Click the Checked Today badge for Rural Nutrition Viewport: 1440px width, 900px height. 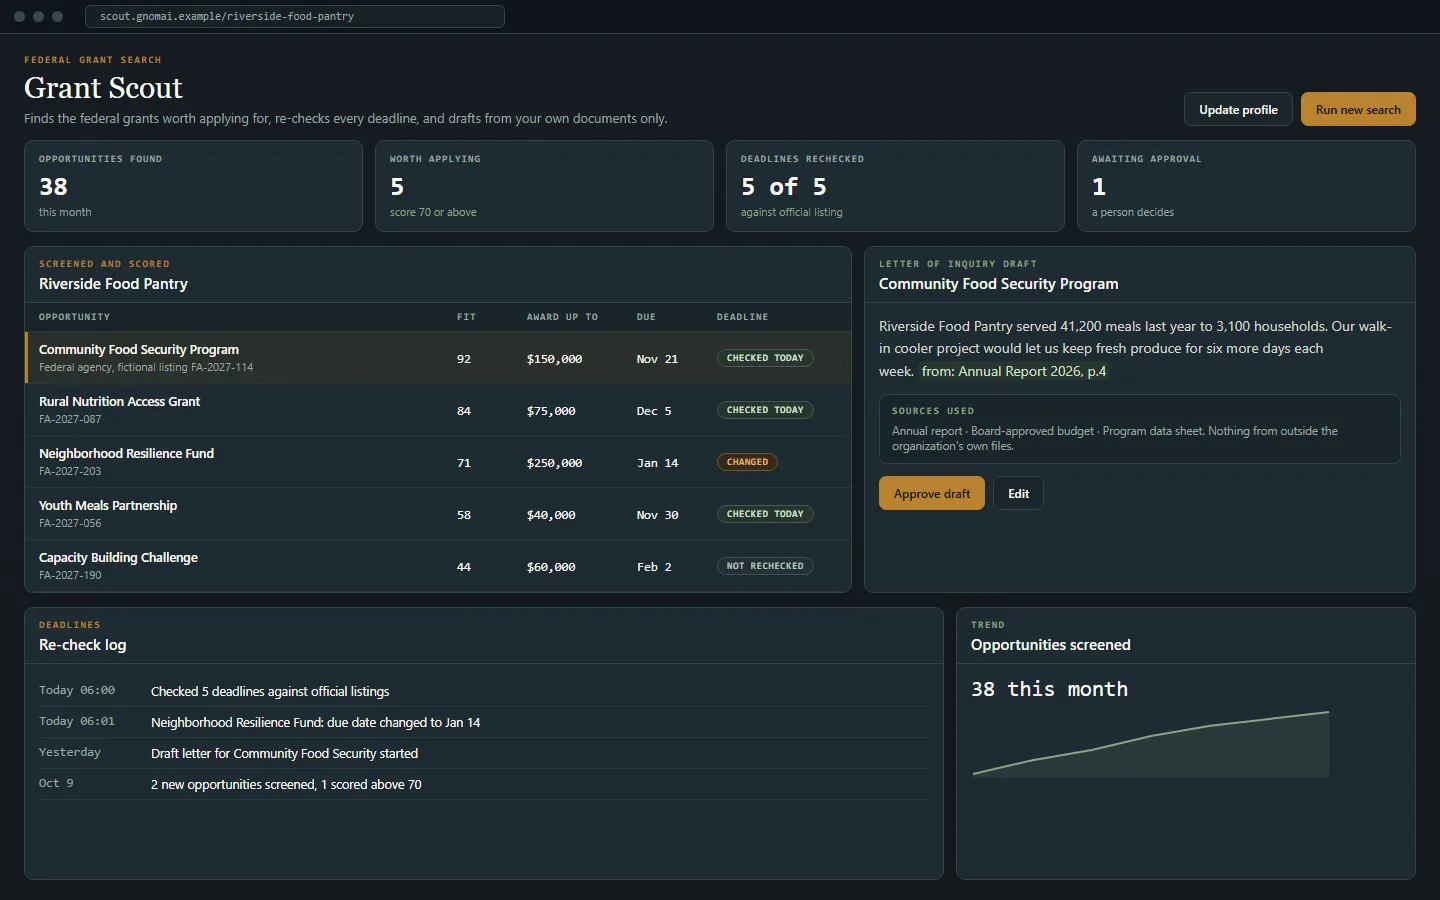click(x=765, y=410)
